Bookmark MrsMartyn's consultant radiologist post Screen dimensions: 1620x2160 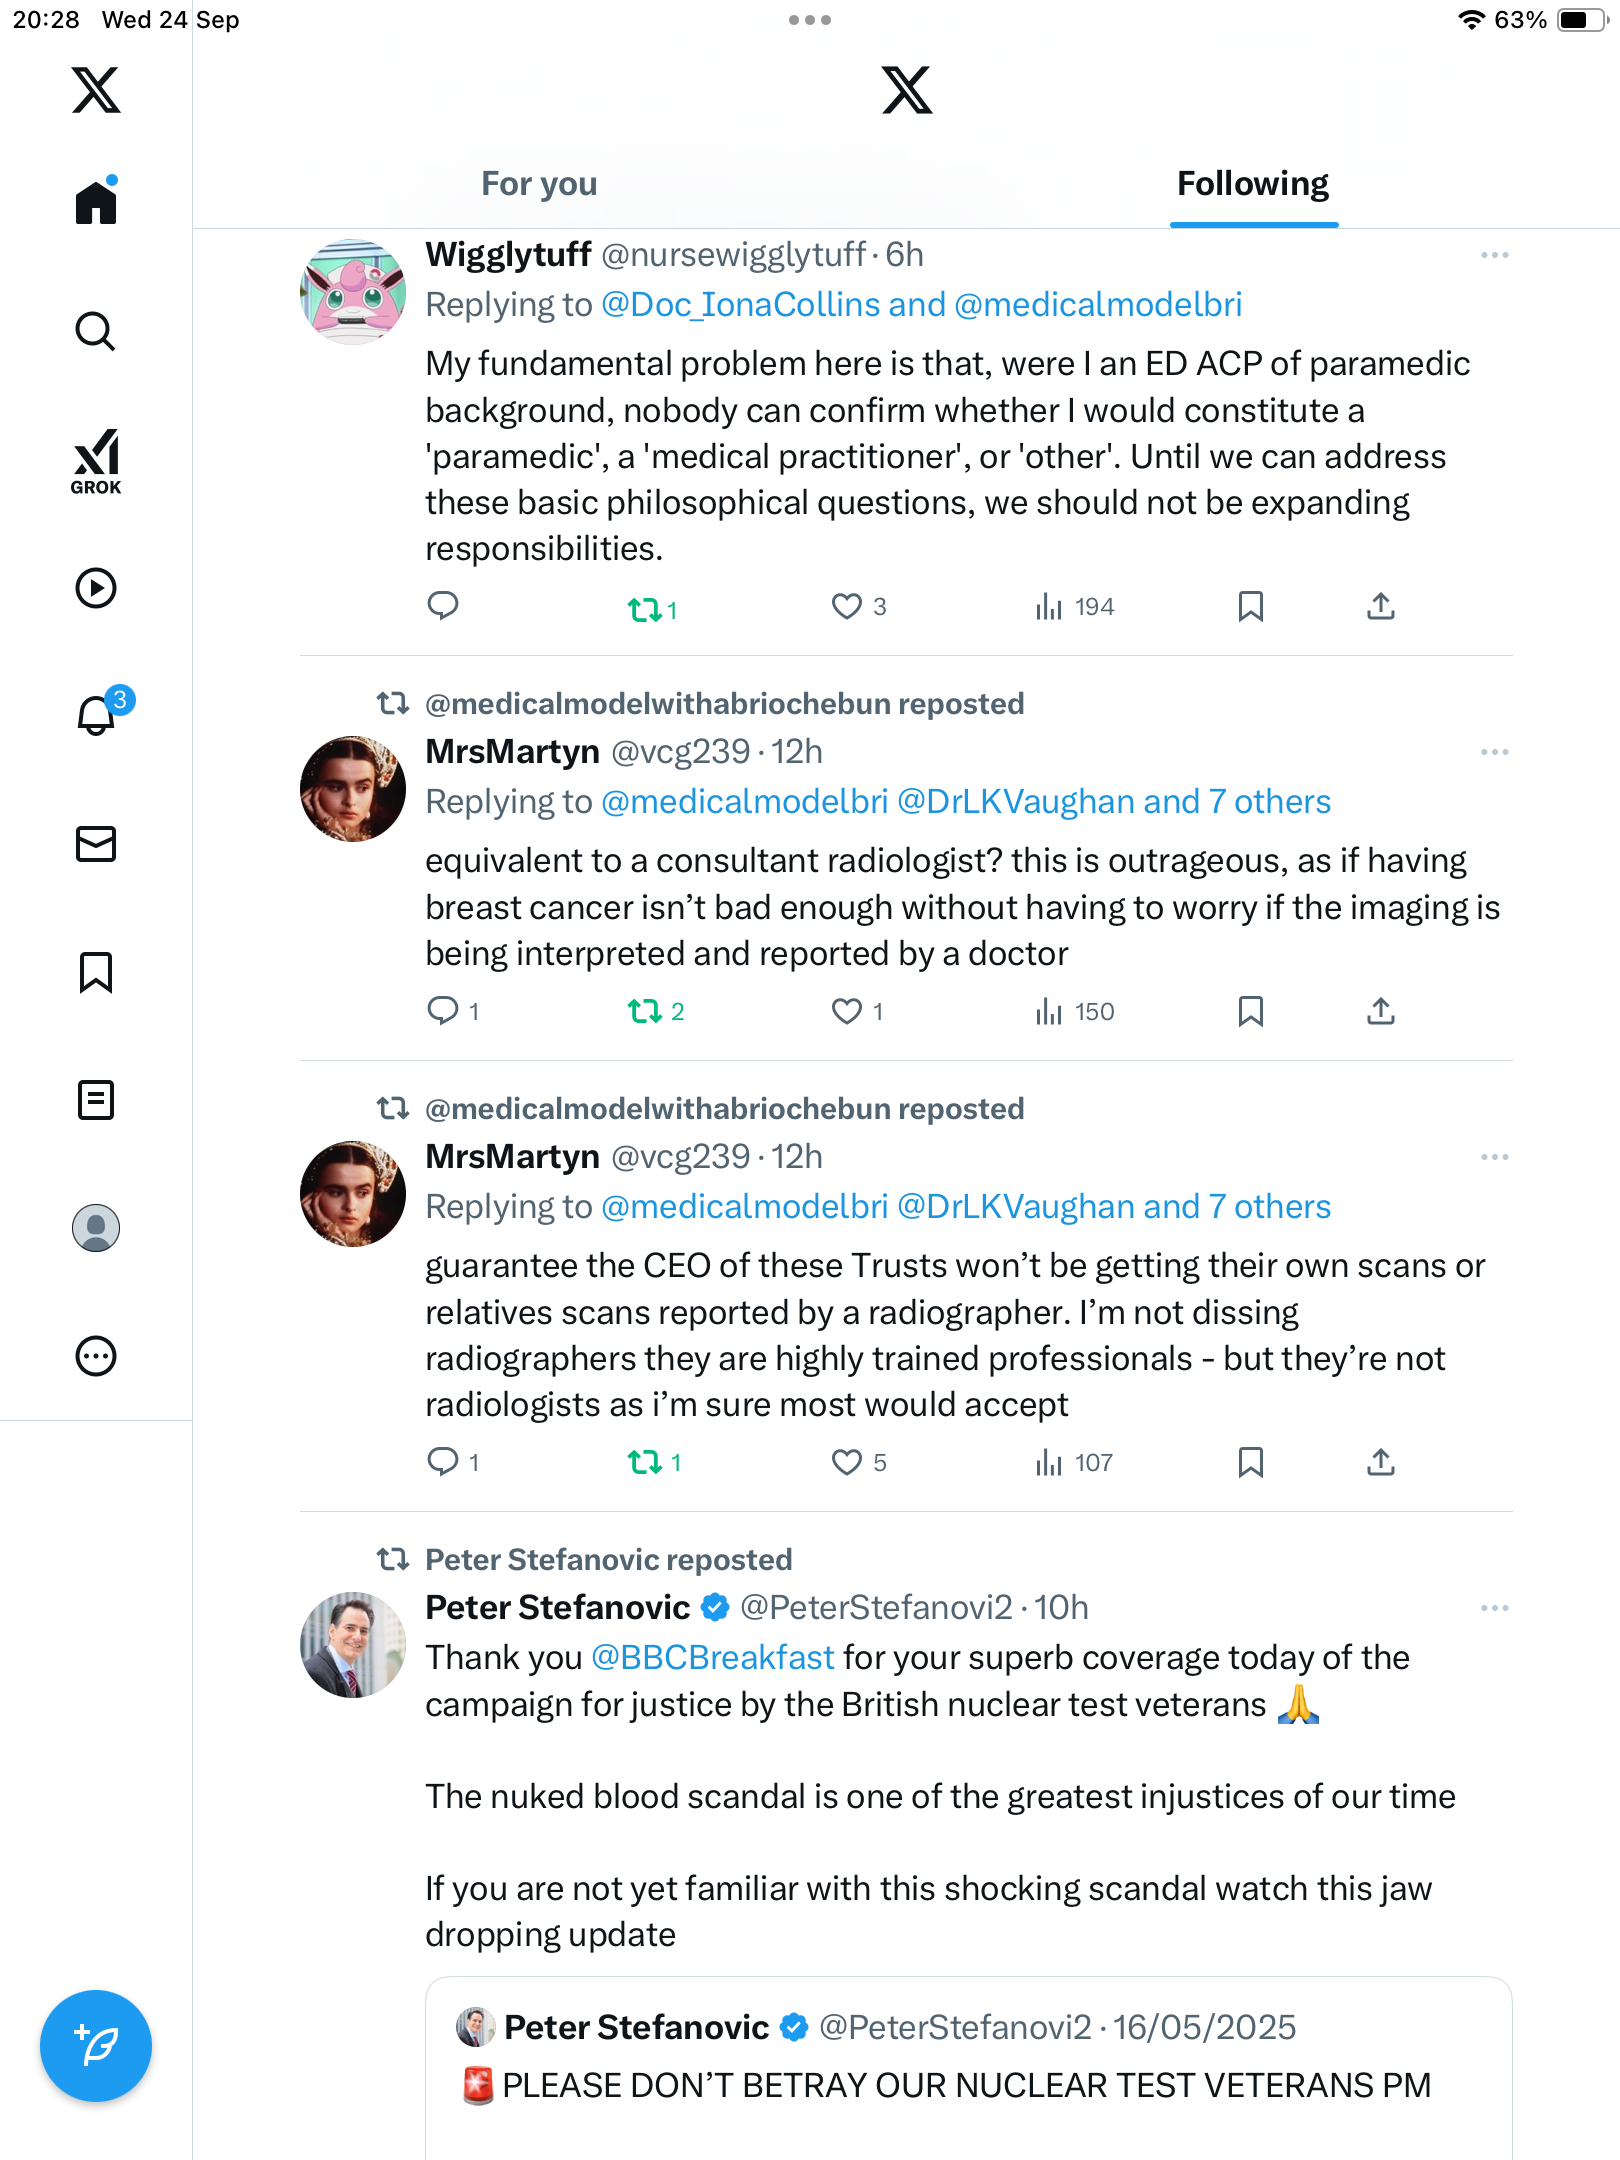point(1250,1012)
